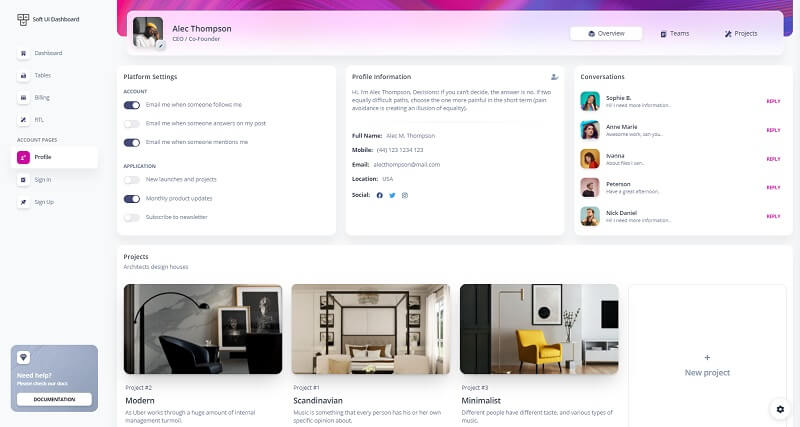Open the Instagram social icon

[405, 195]
